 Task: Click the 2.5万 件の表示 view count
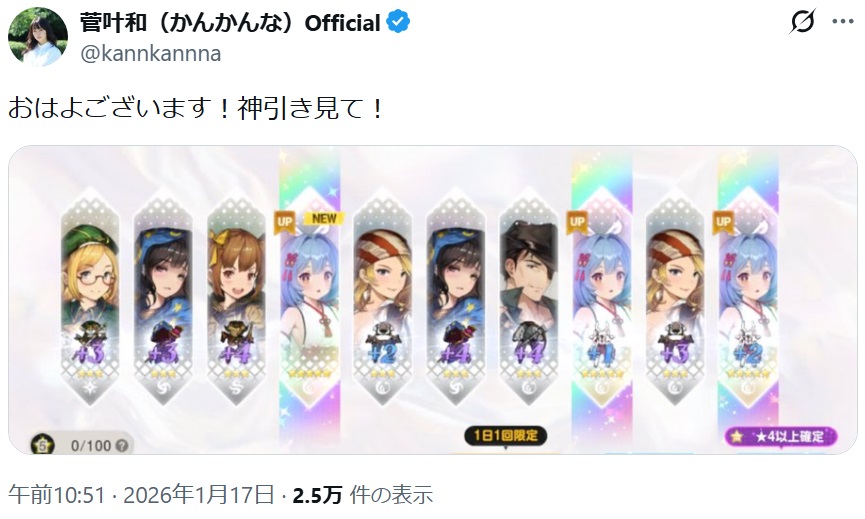(362, 495)
